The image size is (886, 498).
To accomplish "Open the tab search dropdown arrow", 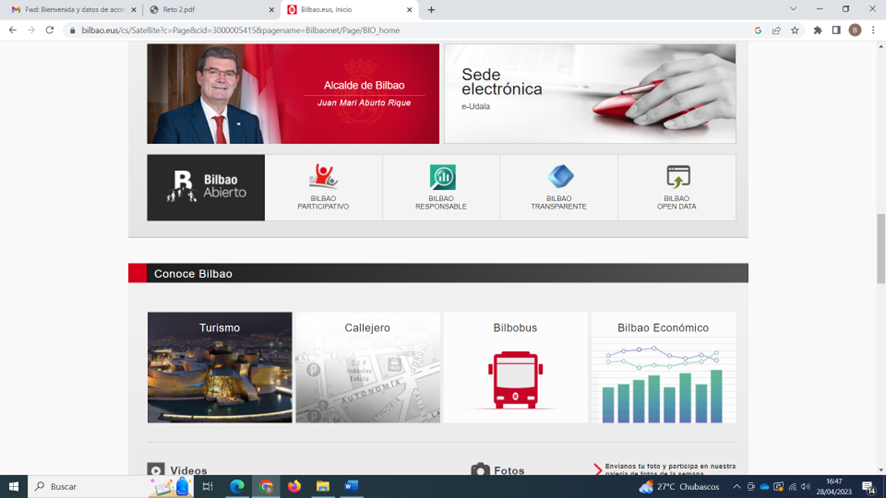I will click(793, 9).
